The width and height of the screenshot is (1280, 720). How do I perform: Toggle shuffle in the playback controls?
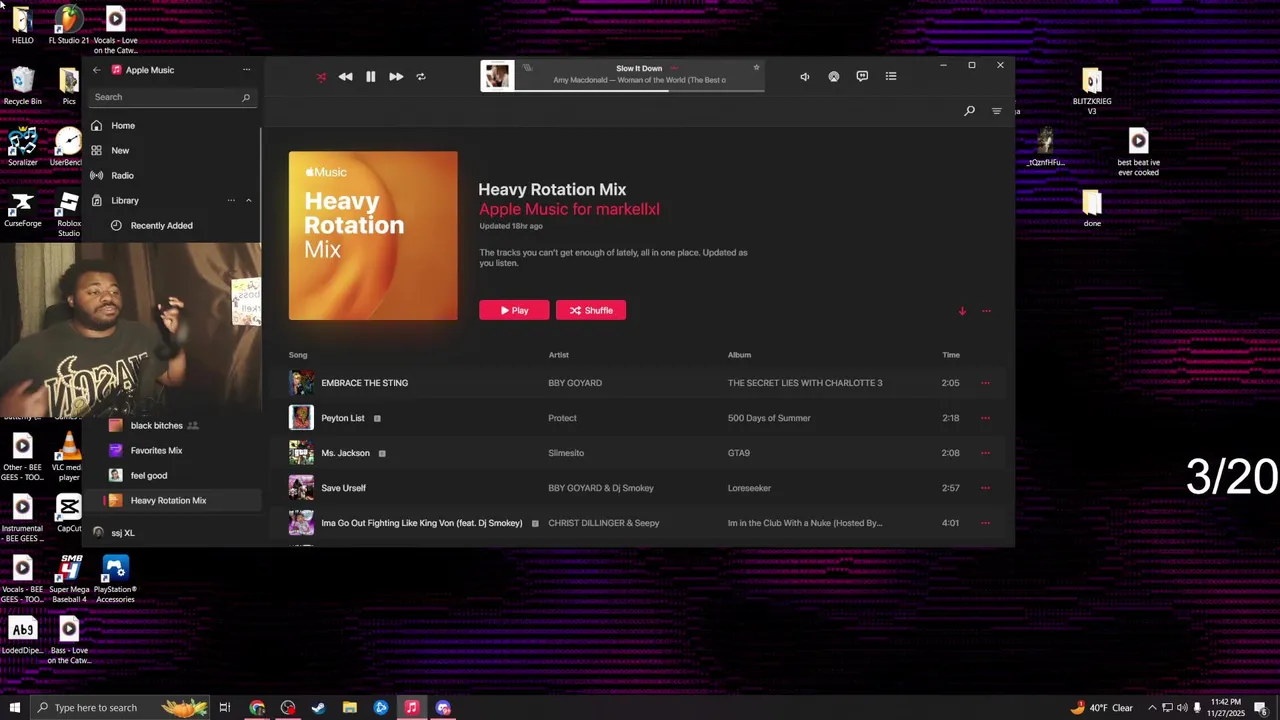pos(321,77)
